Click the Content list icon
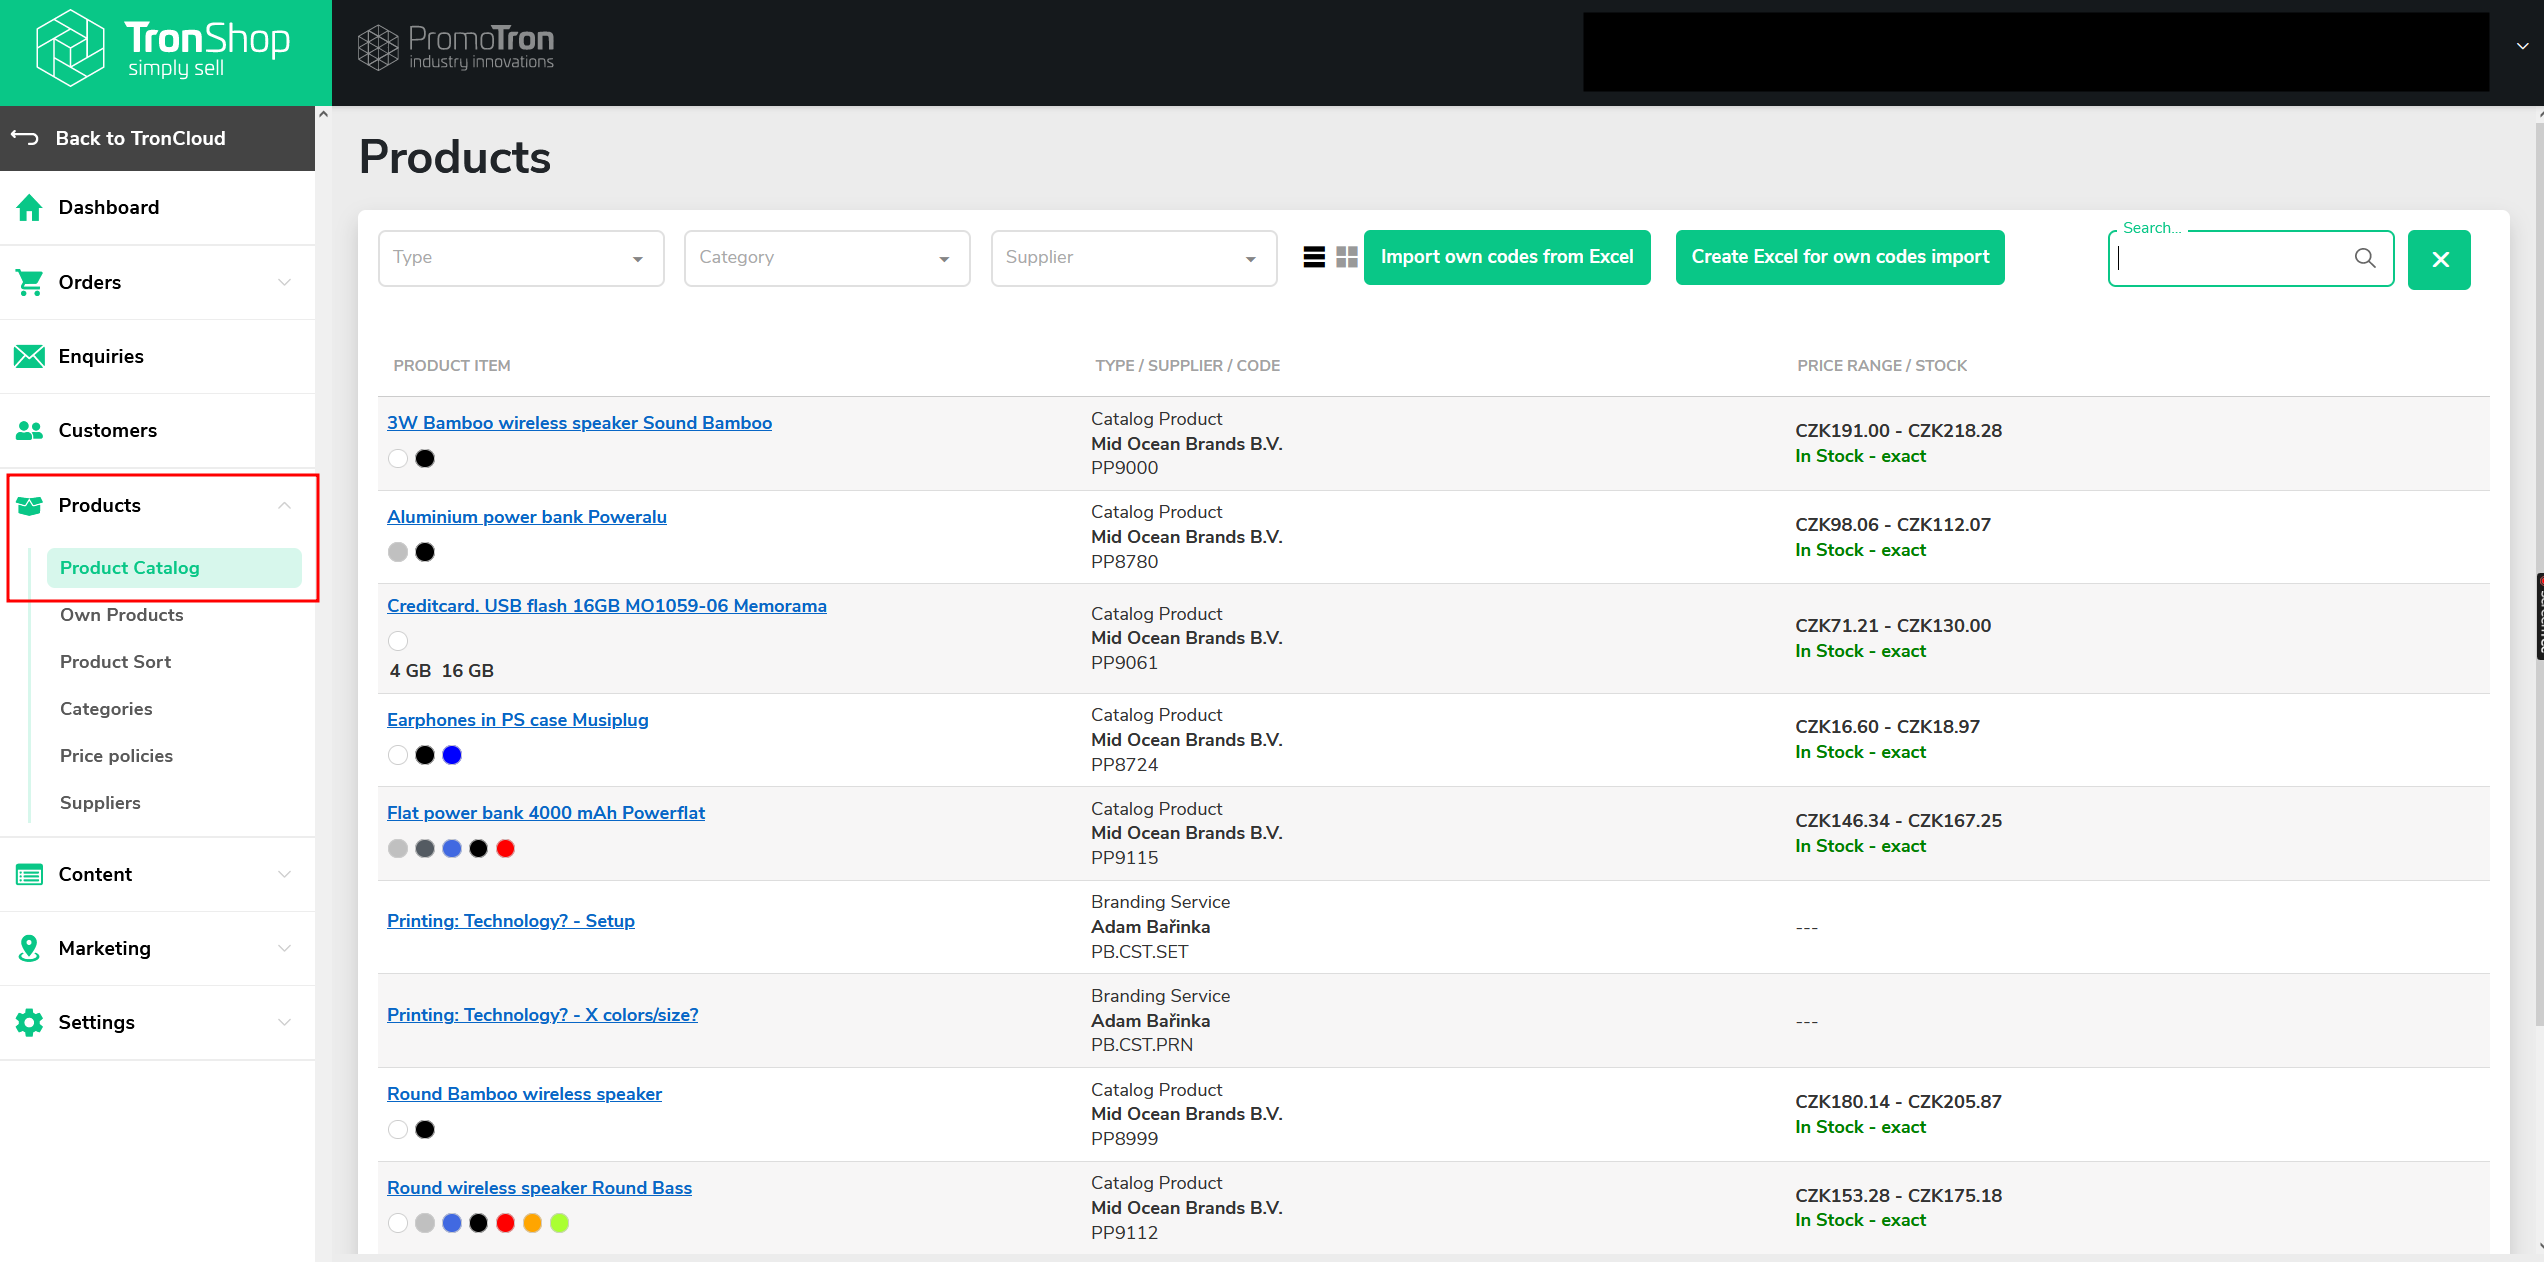Image resolution: width=2544 pixels, height=1262 pixels. tap(29, 874)
